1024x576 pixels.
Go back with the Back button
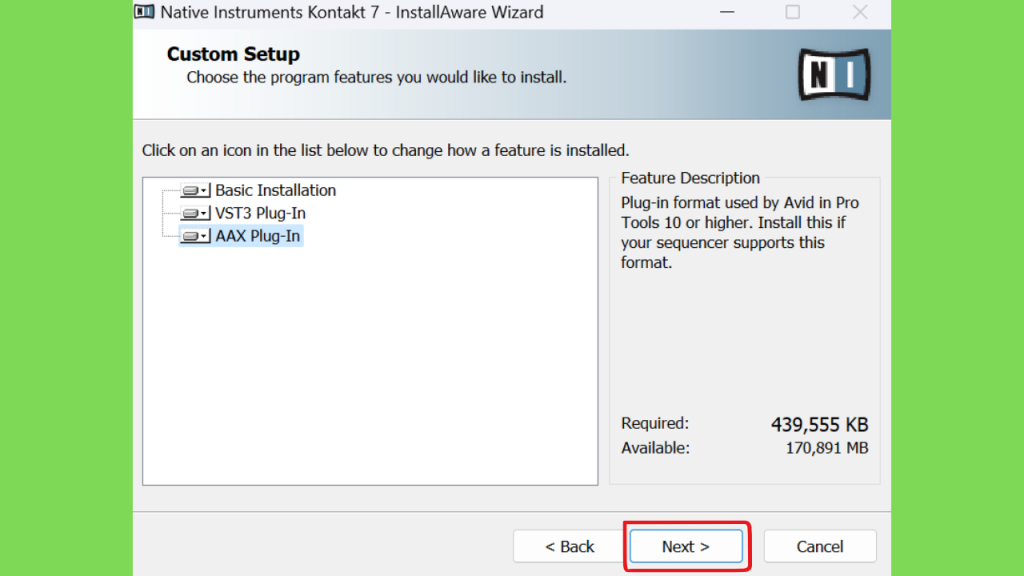pos(569,546)
